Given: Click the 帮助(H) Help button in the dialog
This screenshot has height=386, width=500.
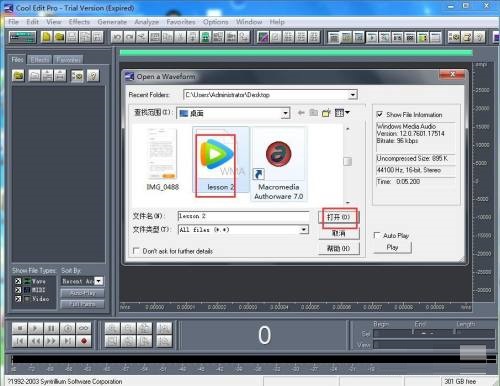Looking at the screenshot, I should [339, 248].
